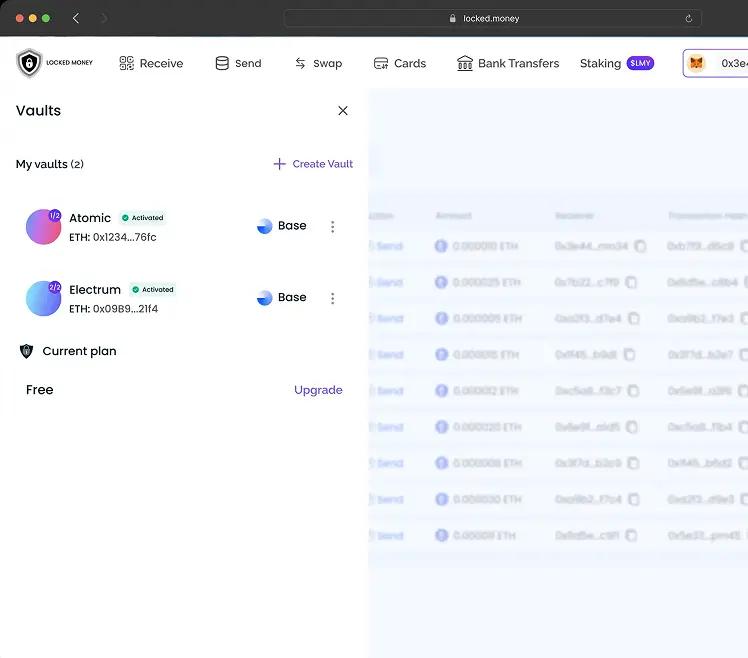
Task: Open the Cards section
Action: 399,63
